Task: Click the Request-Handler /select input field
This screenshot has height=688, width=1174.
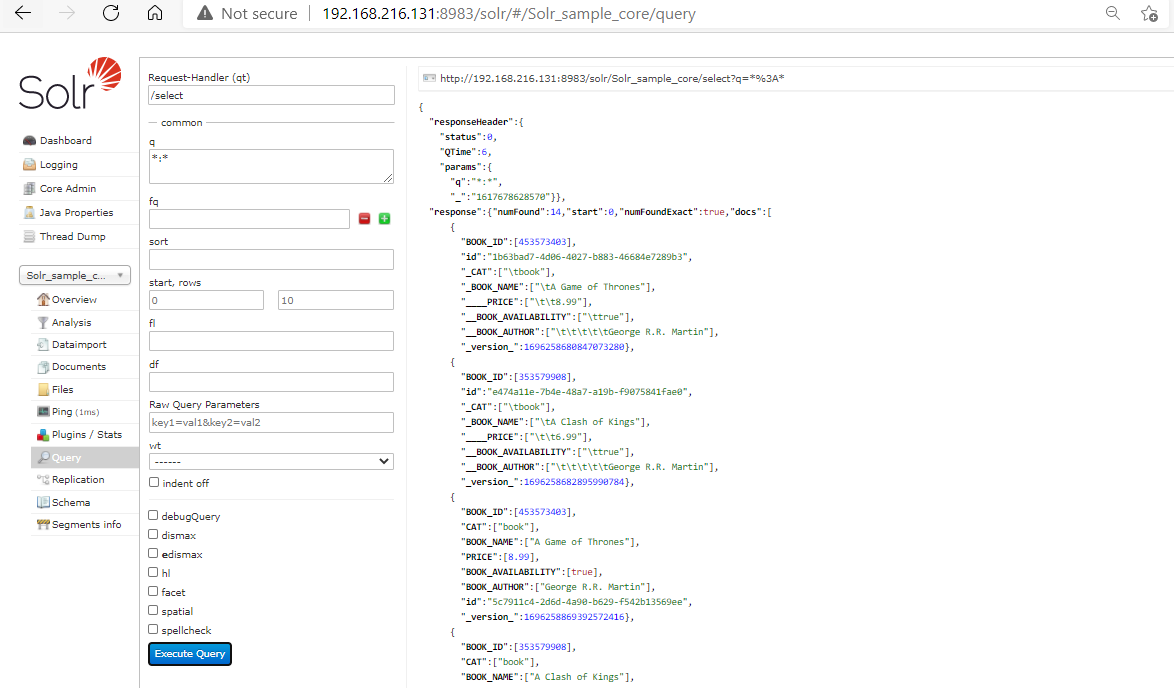Action: 271,95
